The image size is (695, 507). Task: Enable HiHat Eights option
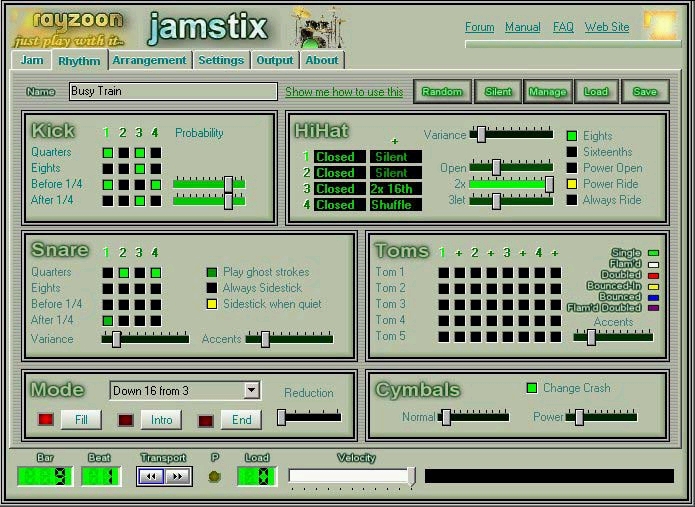coord(572,136)
